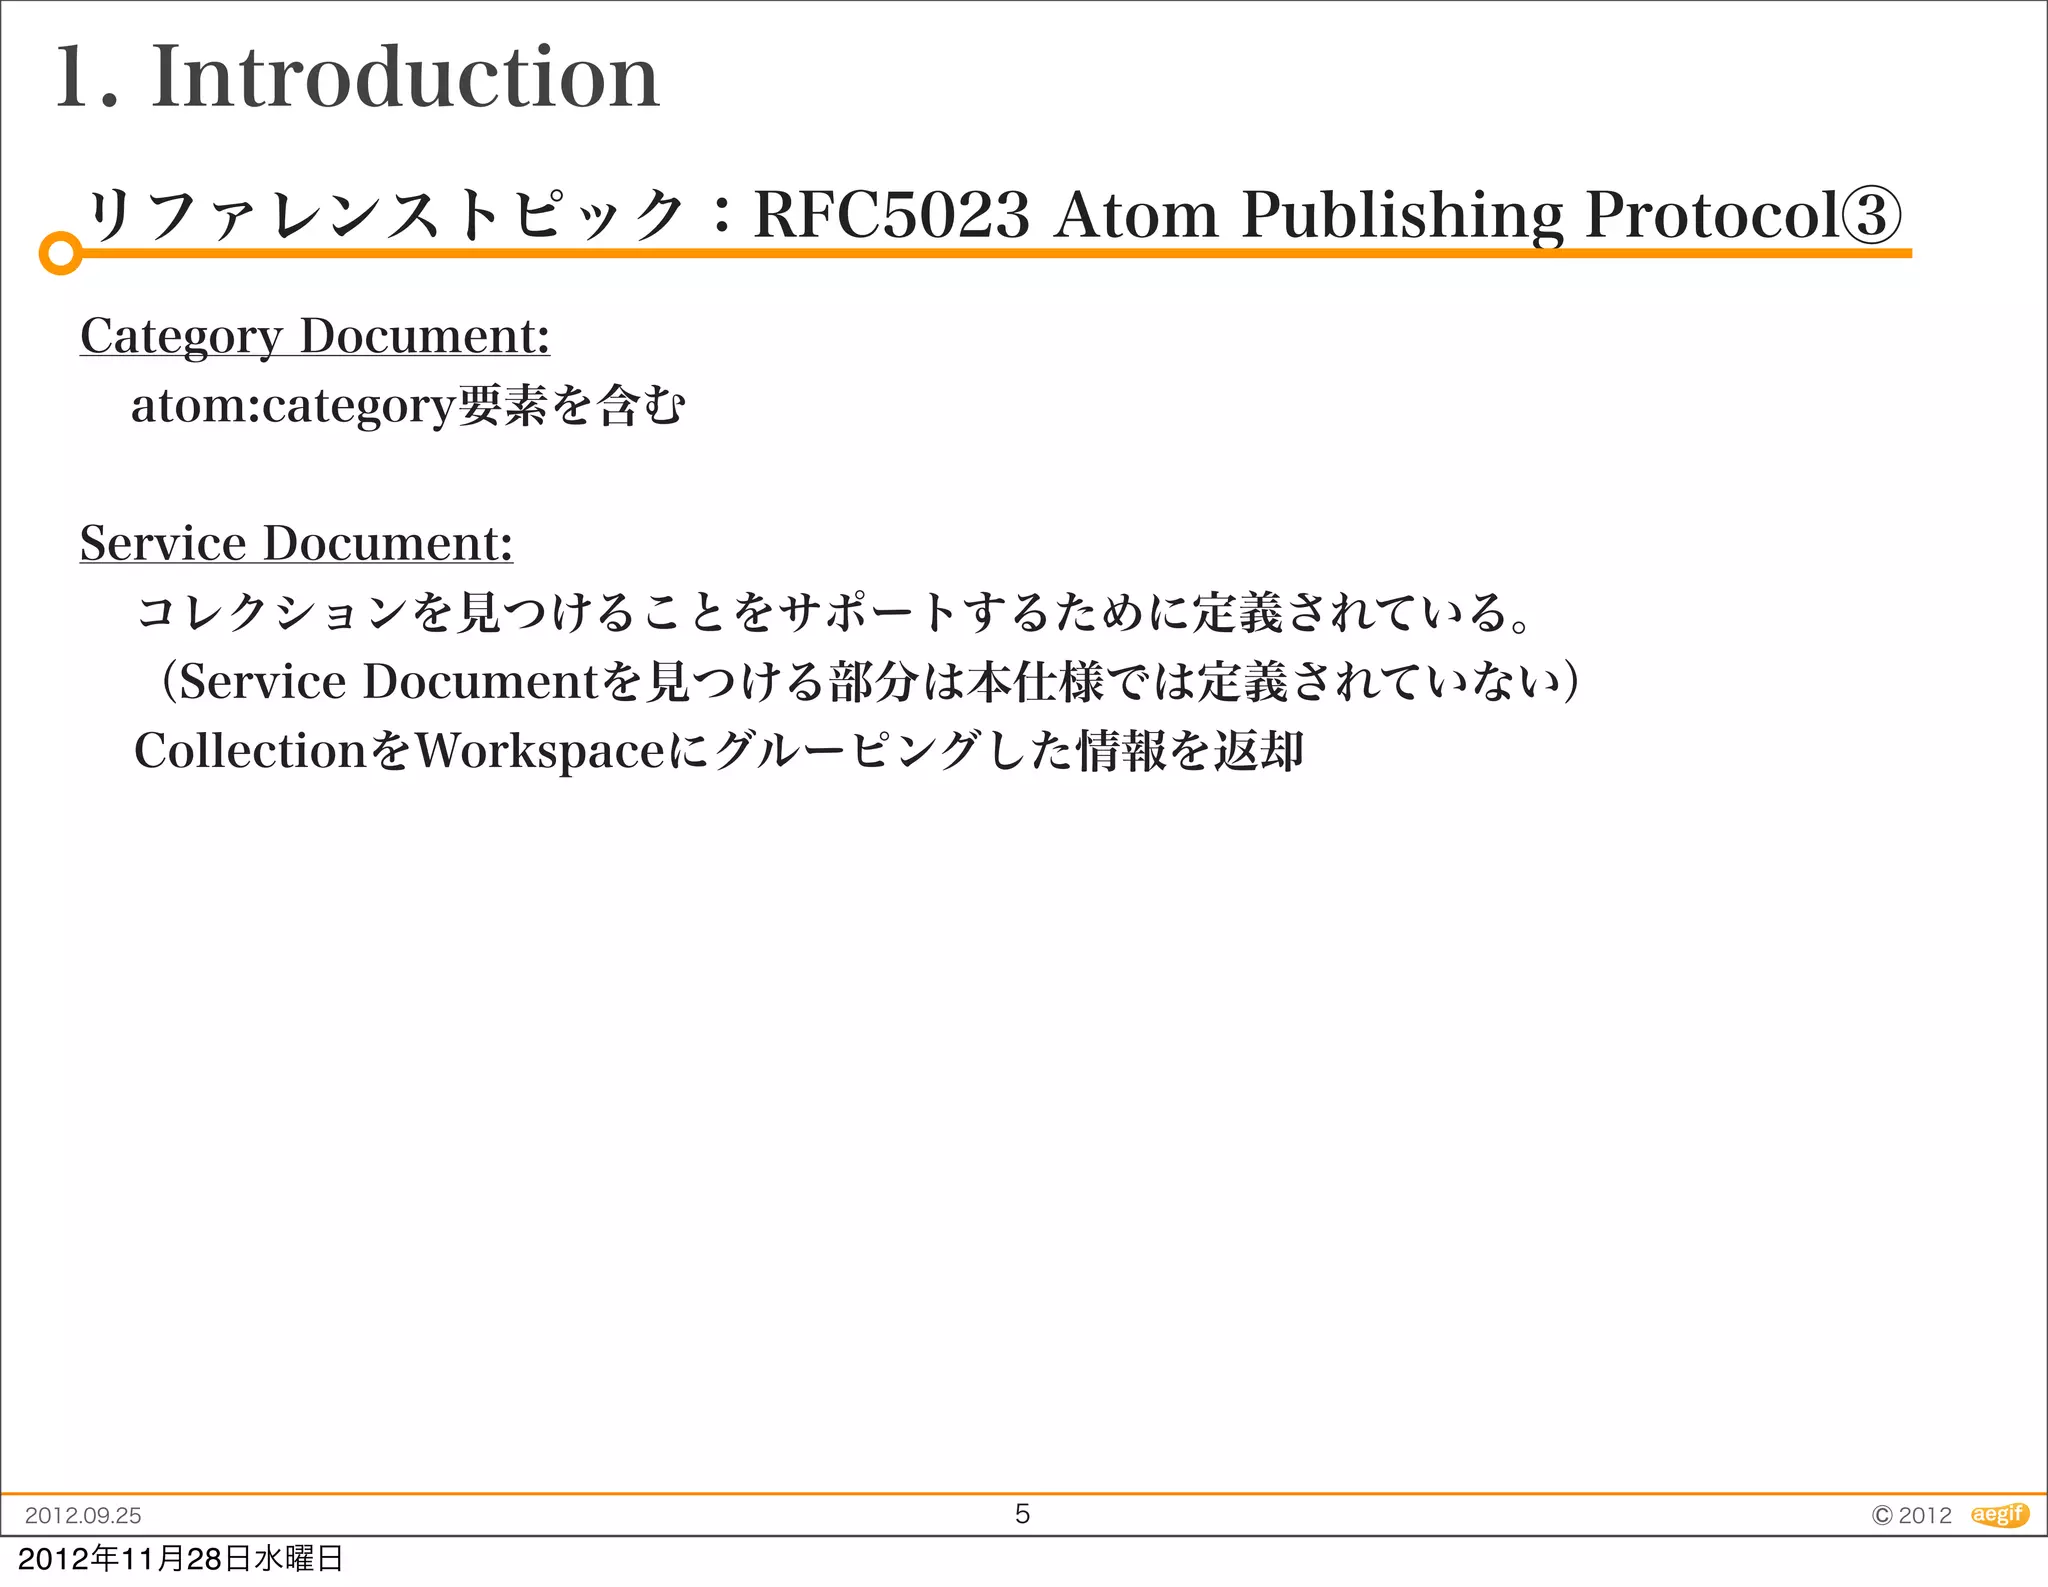Click the '© 2012' copyright text

tap(1911, 1515)
